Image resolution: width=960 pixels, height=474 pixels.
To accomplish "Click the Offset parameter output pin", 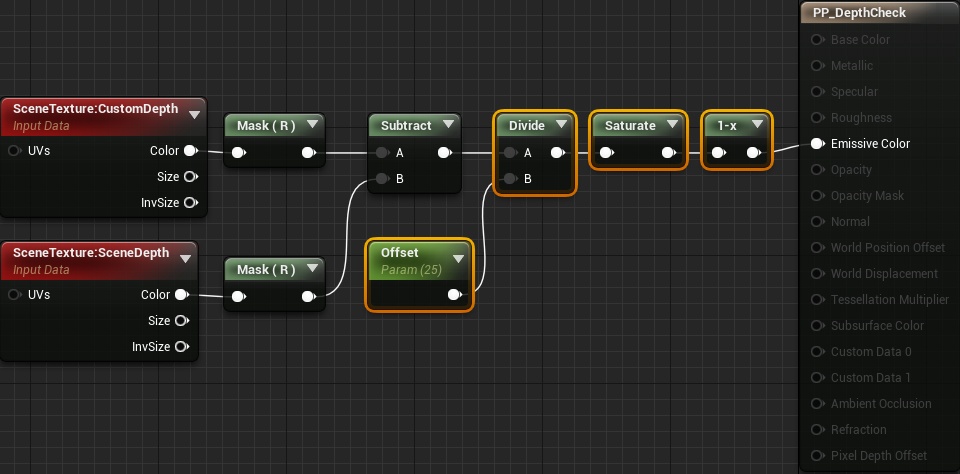I will tap(454, 295).
